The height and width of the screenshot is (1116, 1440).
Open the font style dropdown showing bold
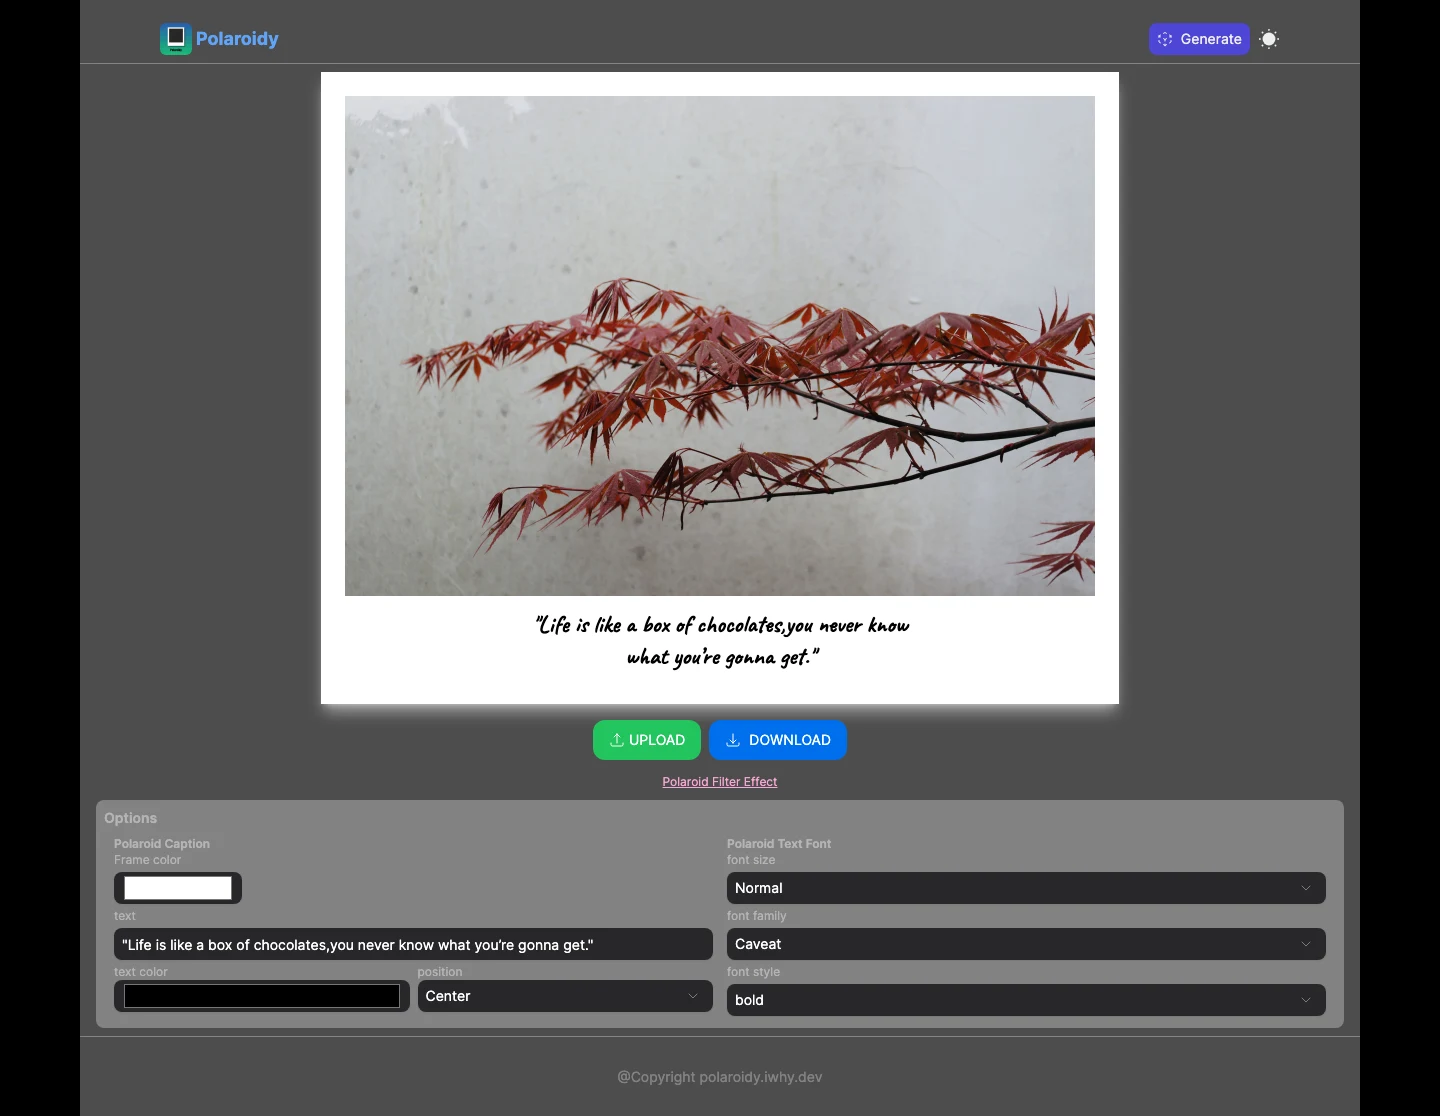pos(1026,1000)
